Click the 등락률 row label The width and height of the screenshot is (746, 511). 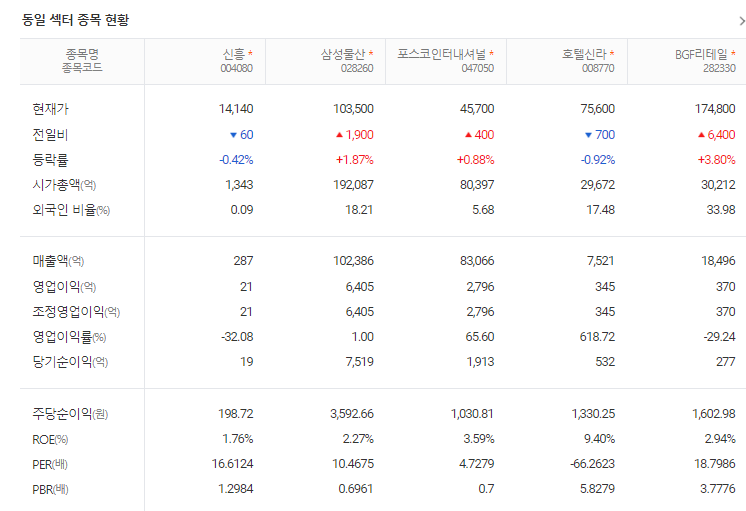[x=50, y=160]
